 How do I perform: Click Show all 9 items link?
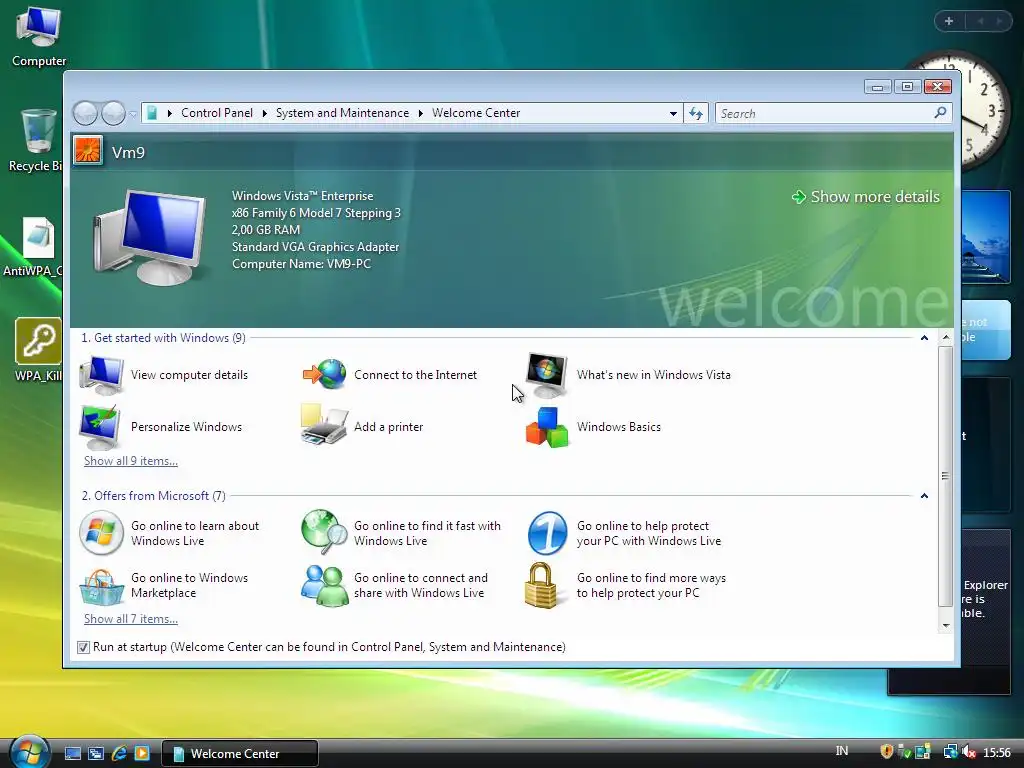tap(131, 461)
